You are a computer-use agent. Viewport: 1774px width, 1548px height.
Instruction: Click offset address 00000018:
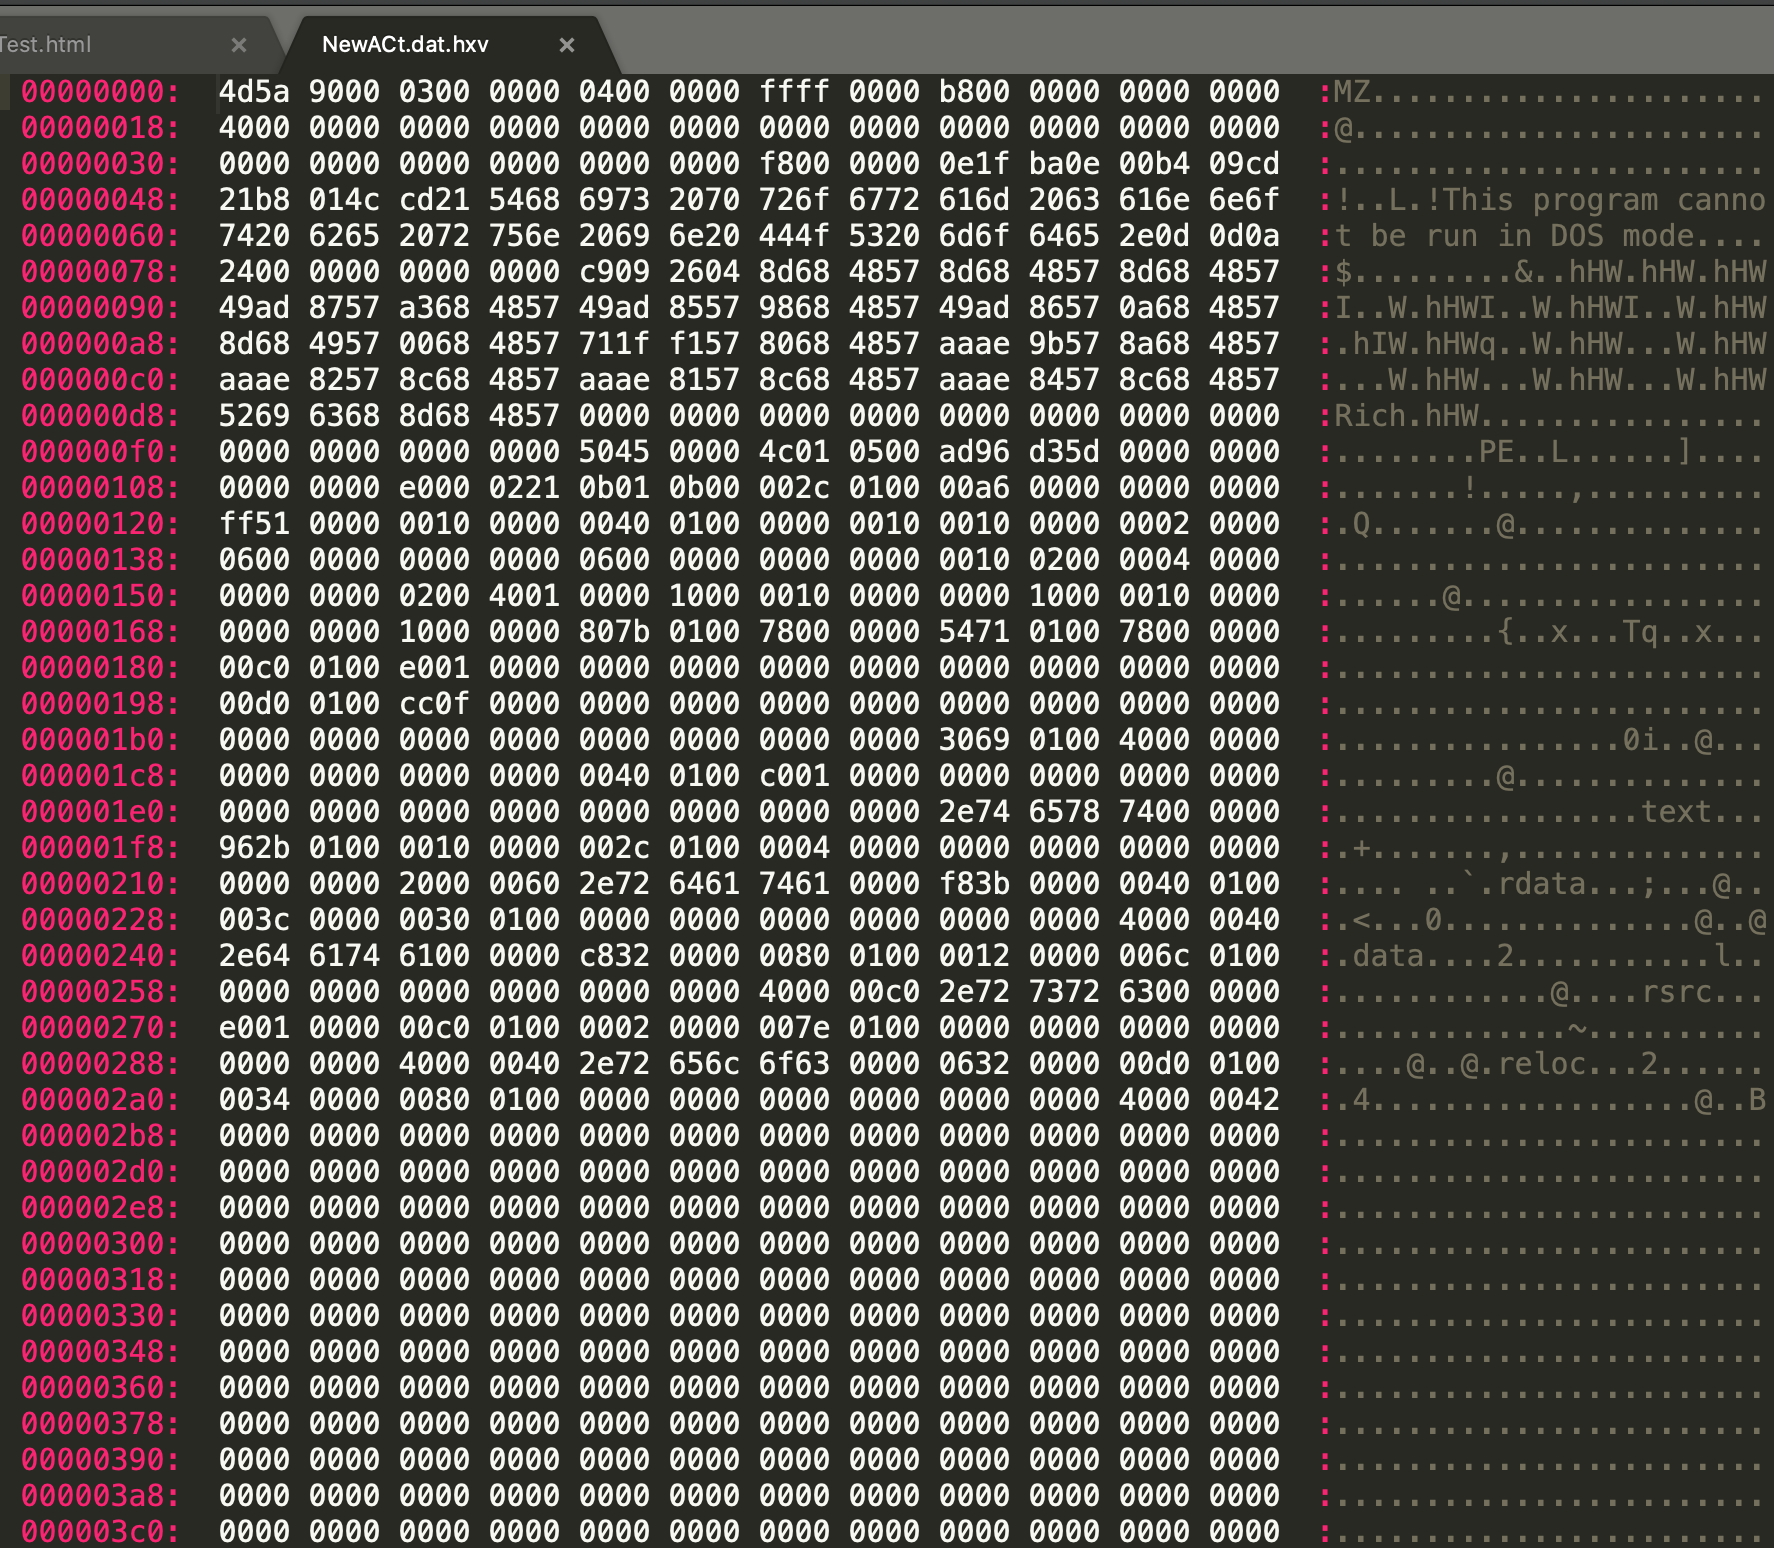pos(100,128)
